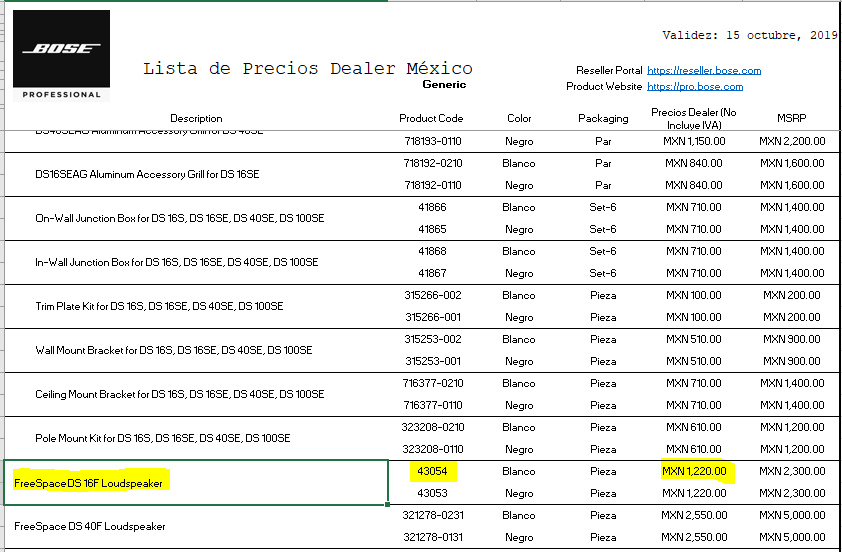Open the reseller.bose.com link

703,70
